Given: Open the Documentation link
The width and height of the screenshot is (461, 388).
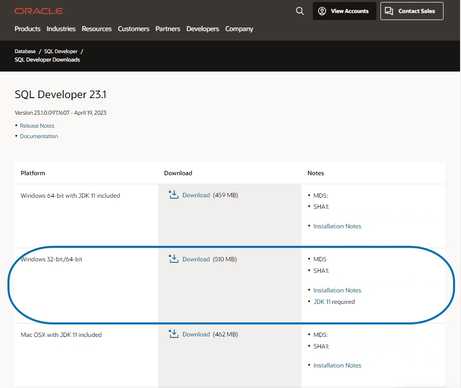Looking at the screenshot, I should tap(39, 136).
